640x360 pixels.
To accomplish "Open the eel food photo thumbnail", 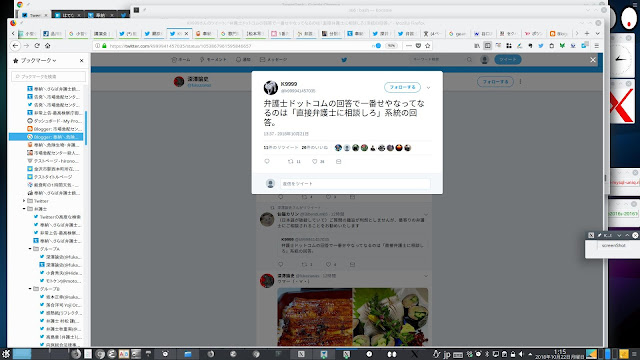I will tap(315, 317).
